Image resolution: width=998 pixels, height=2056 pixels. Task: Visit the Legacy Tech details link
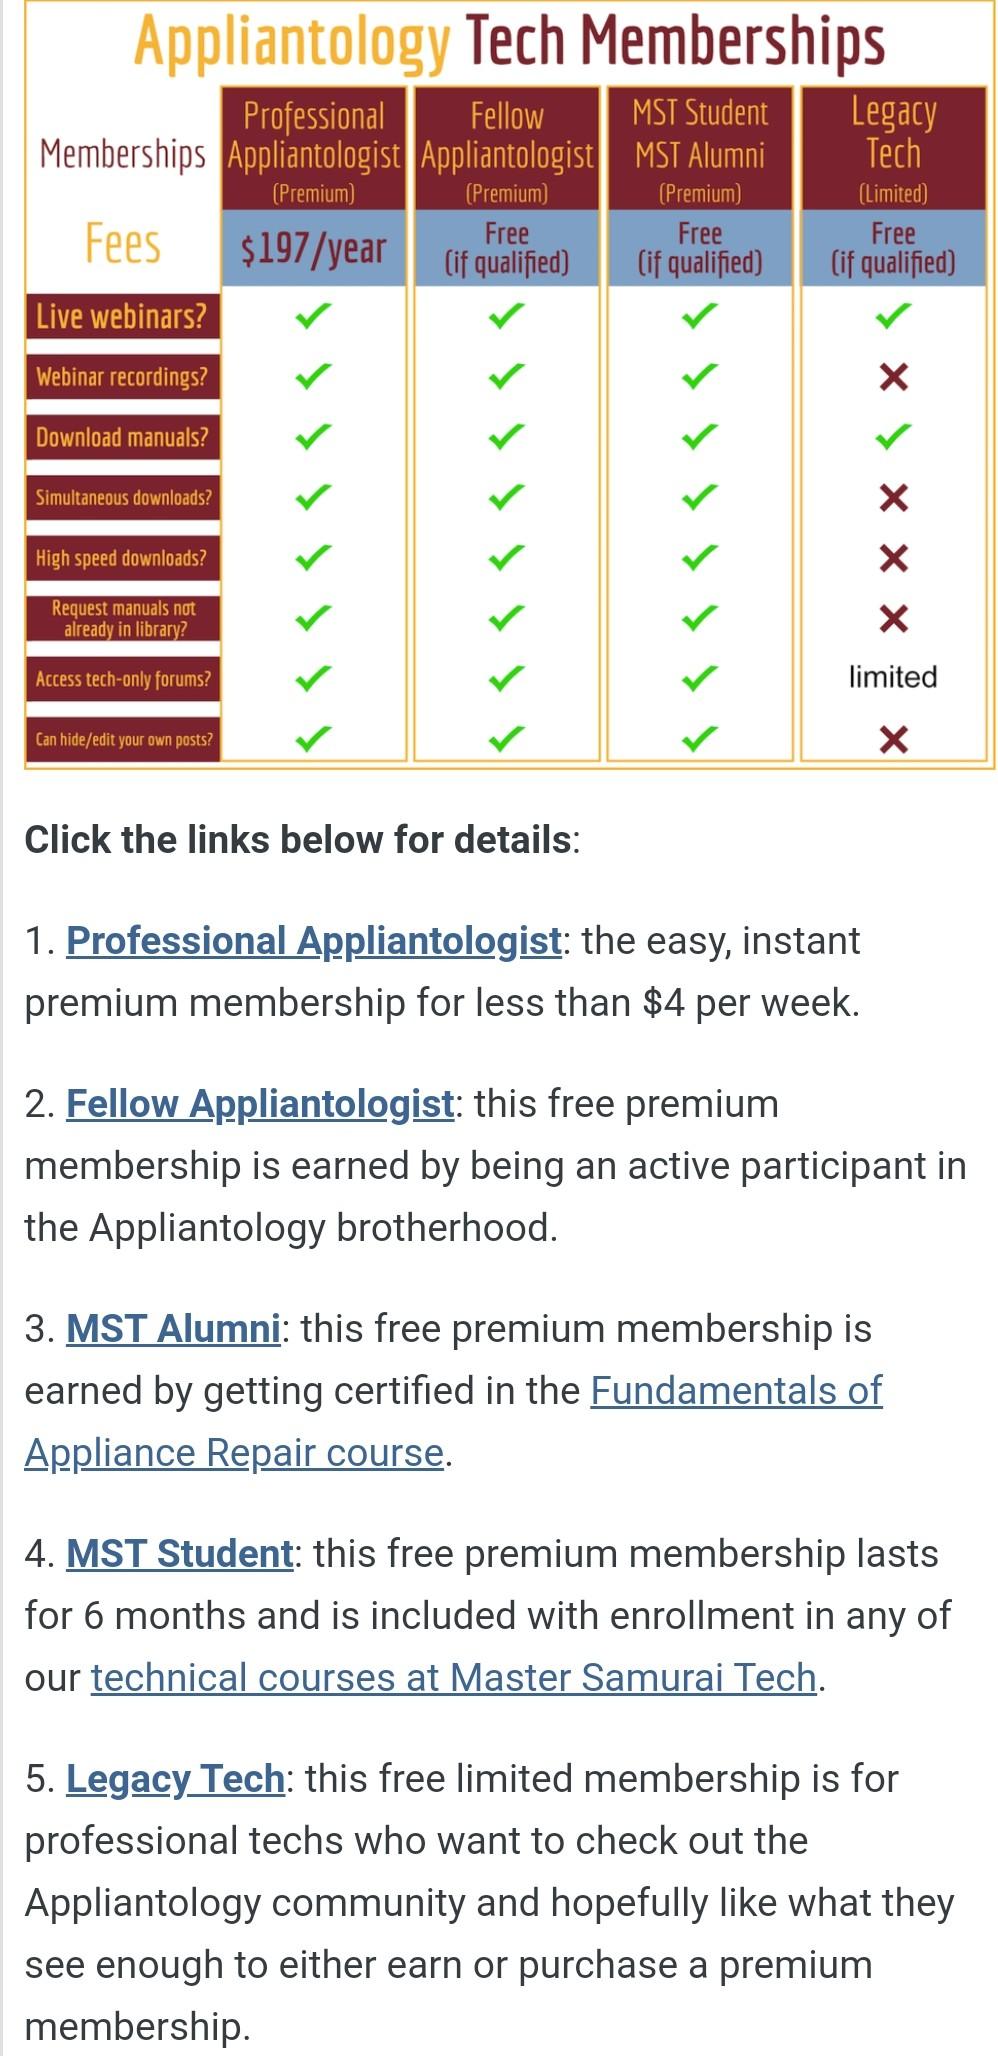coord(175,1779)
